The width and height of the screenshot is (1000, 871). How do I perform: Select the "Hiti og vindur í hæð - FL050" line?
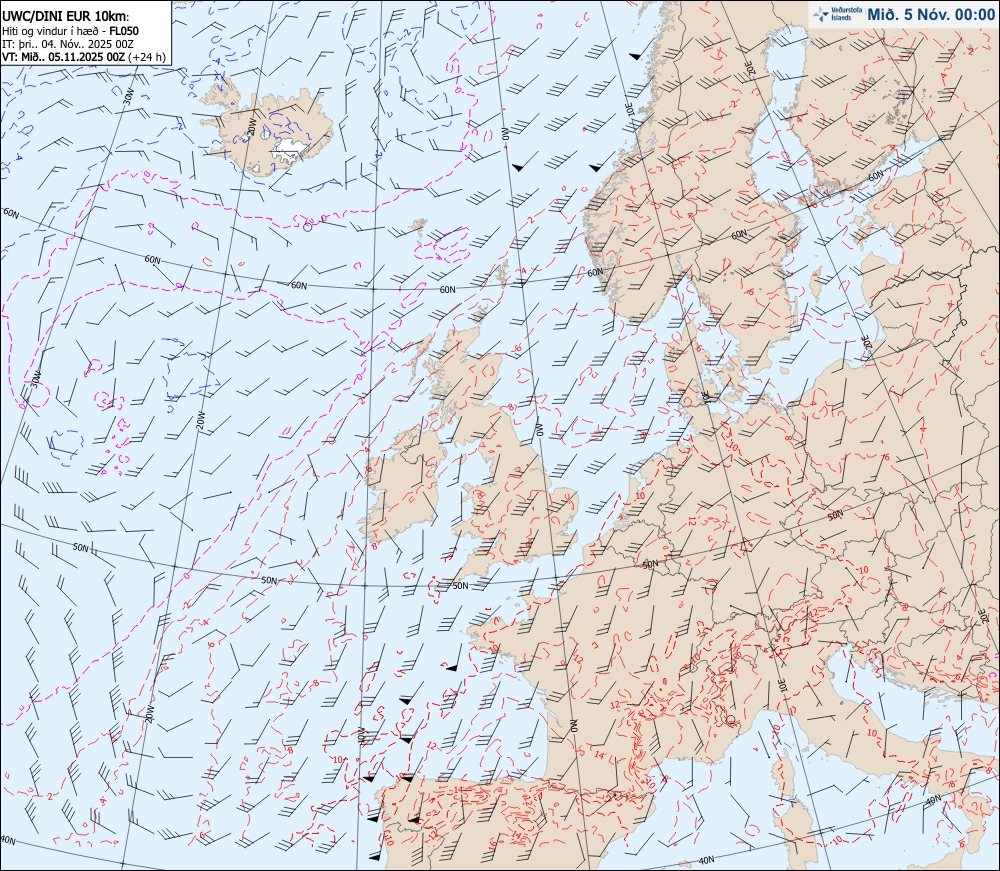pos(70,31)
